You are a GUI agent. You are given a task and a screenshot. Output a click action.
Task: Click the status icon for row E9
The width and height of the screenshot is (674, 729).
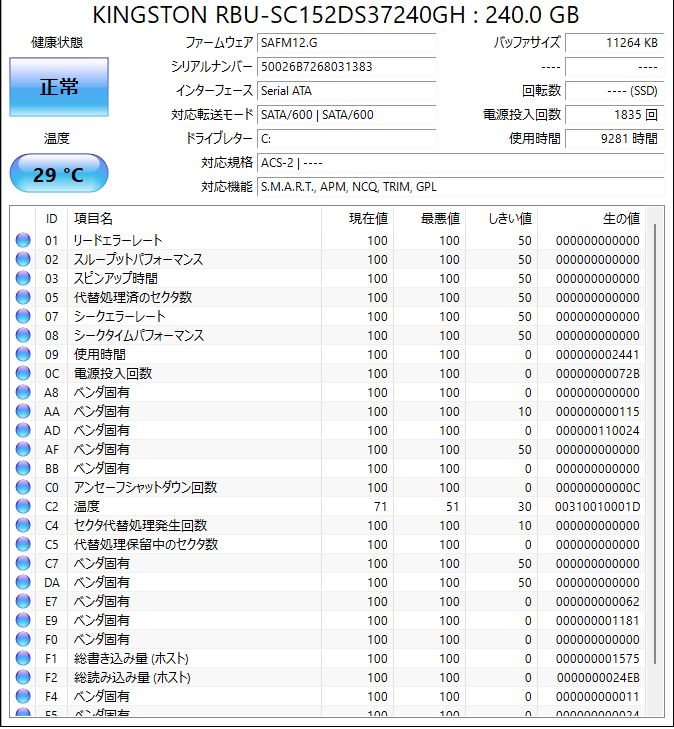(23, 620)
